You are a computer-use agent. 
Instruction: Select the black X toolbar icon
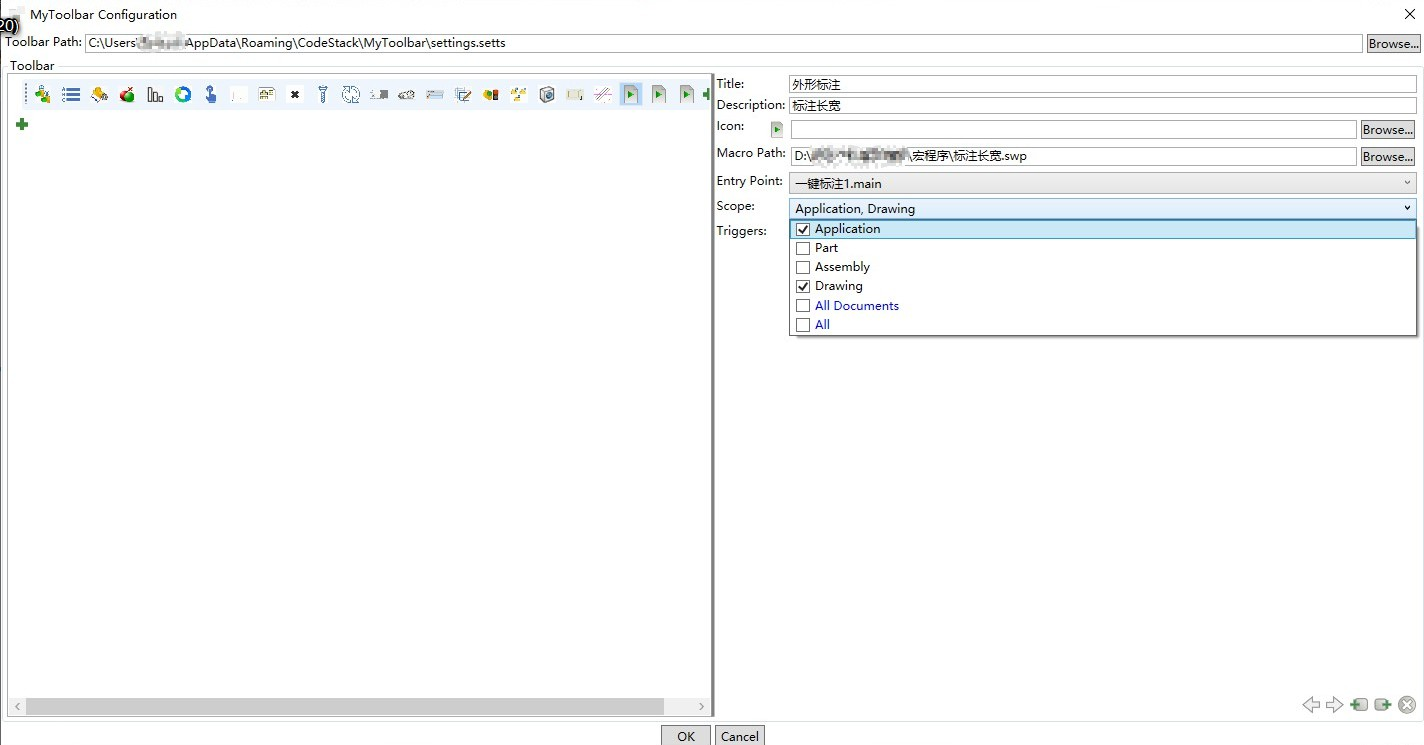pos(295,94)
